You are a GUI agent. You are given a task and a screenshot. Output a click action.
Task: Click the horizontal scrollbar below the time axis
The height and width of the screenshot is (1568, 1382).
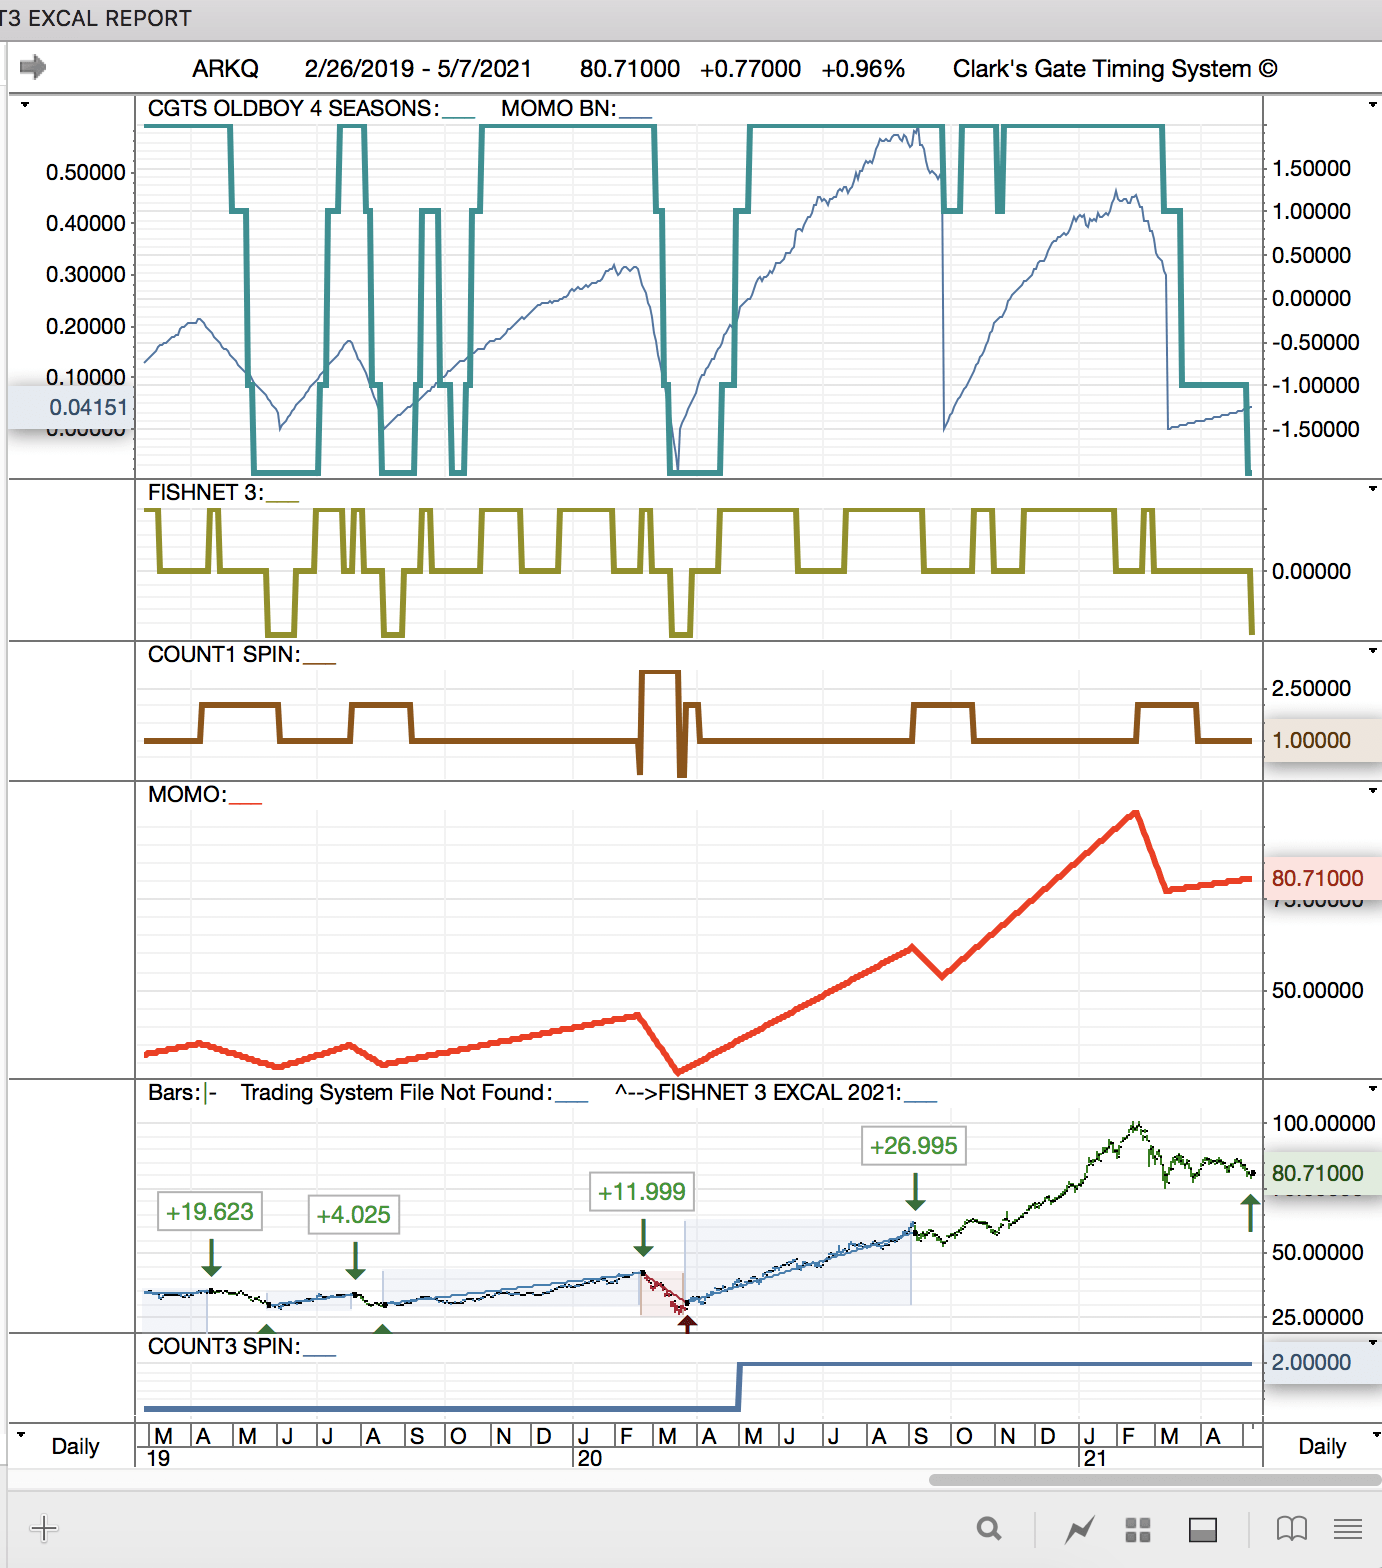click(x=1155, y=1480)
